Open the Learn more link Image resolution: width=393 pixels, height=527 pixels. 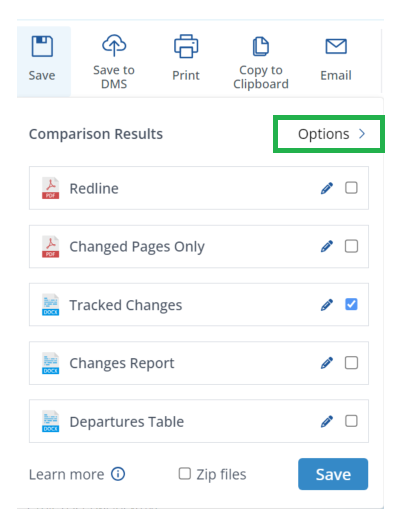(67, 475)
